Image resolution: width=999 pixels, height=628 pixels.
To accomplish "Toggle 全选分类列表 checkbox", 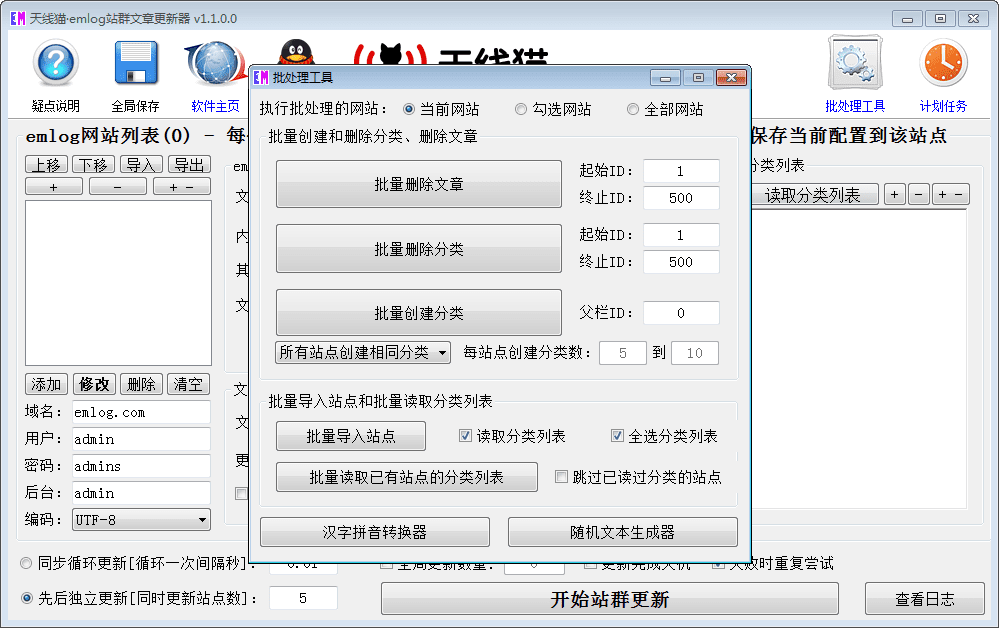I will 617,436.
